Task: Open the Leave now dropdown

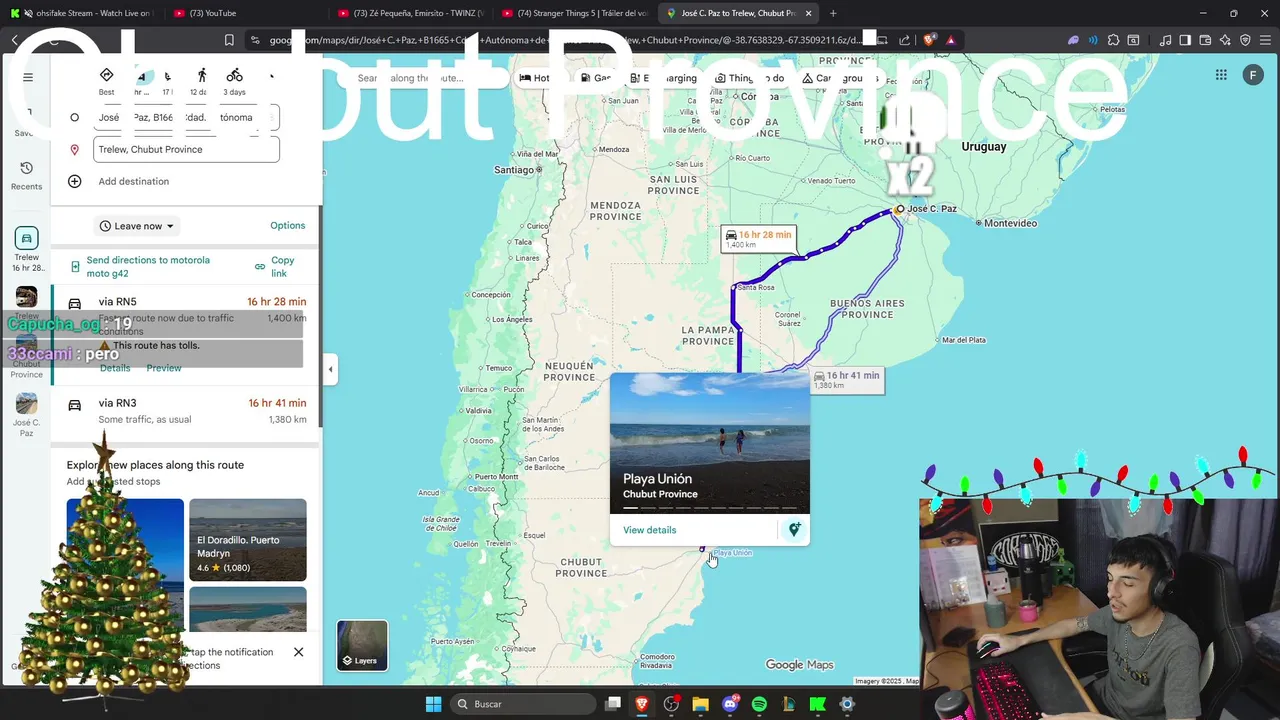Action: (x=137, y=226)
